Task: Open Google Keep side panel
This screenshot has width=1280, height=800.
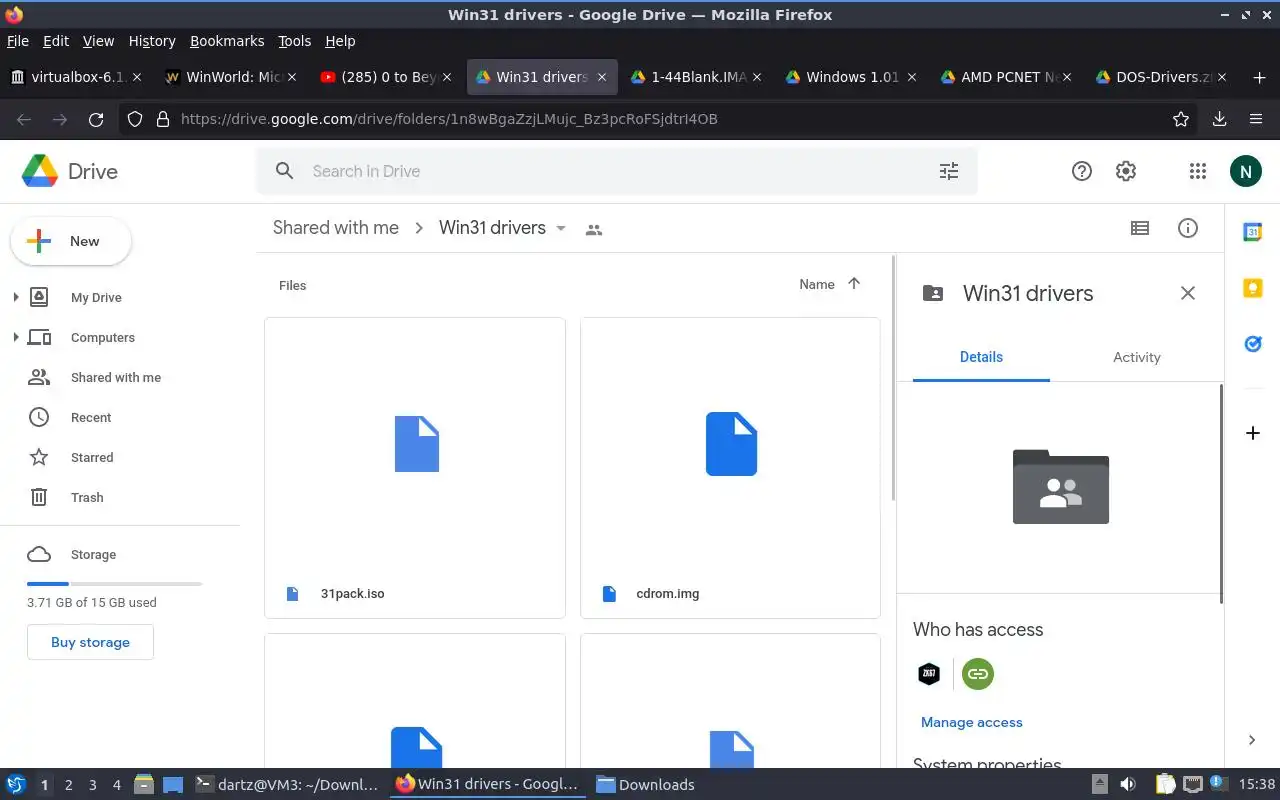Action: [1252, 288]
